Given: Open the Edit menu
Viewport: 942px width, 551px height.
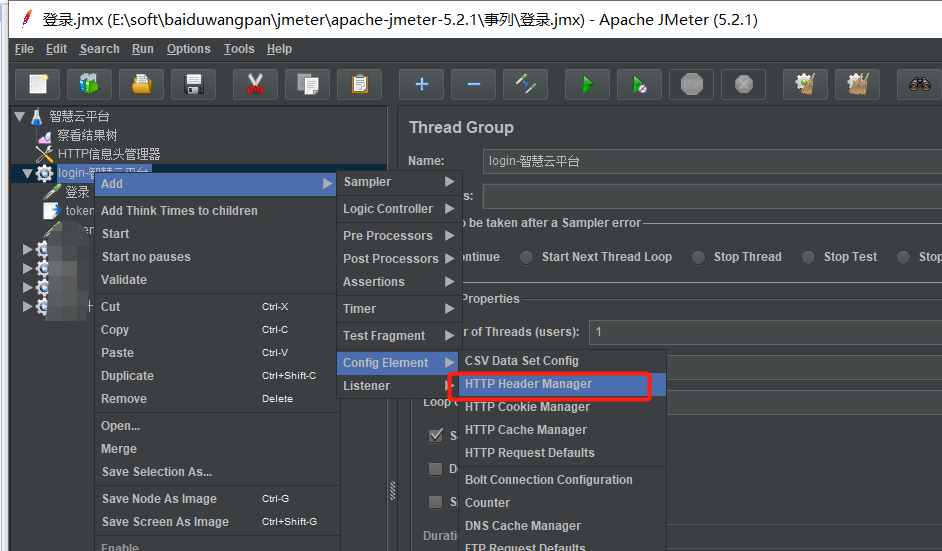Looking at the screenshot, I should coord(56,49).
